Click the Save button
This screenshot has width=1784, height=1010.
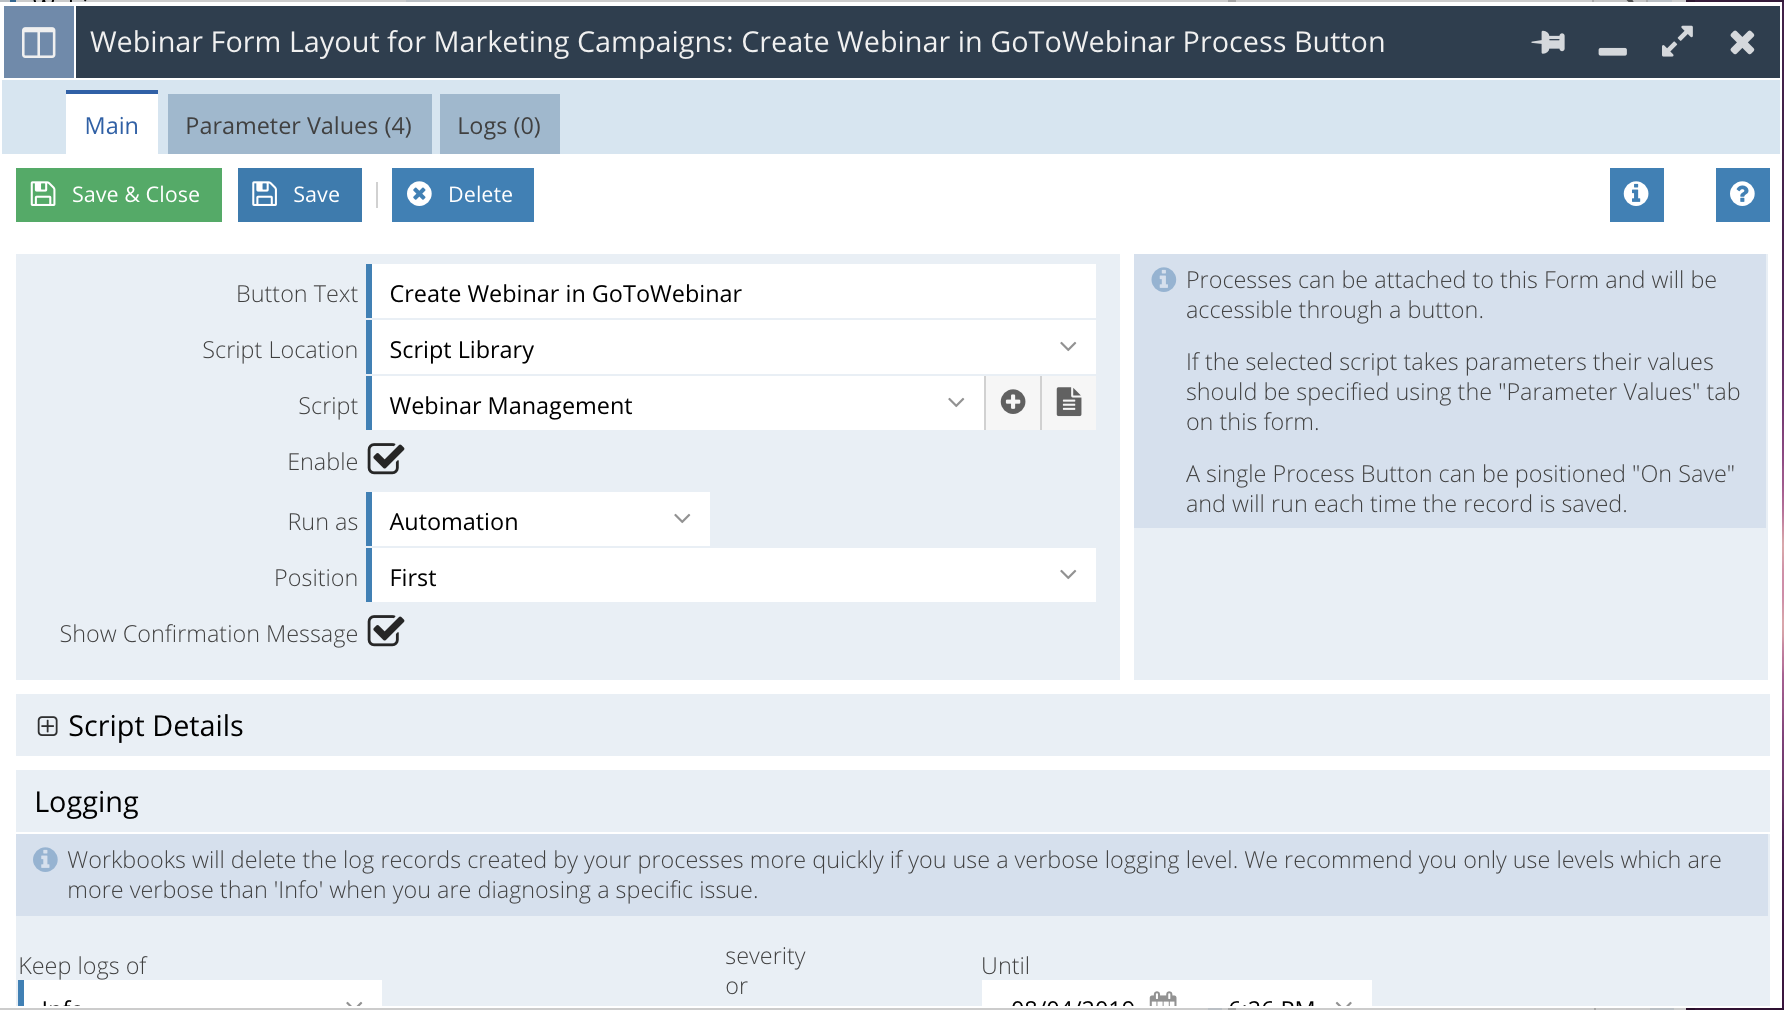coord(300,194)
